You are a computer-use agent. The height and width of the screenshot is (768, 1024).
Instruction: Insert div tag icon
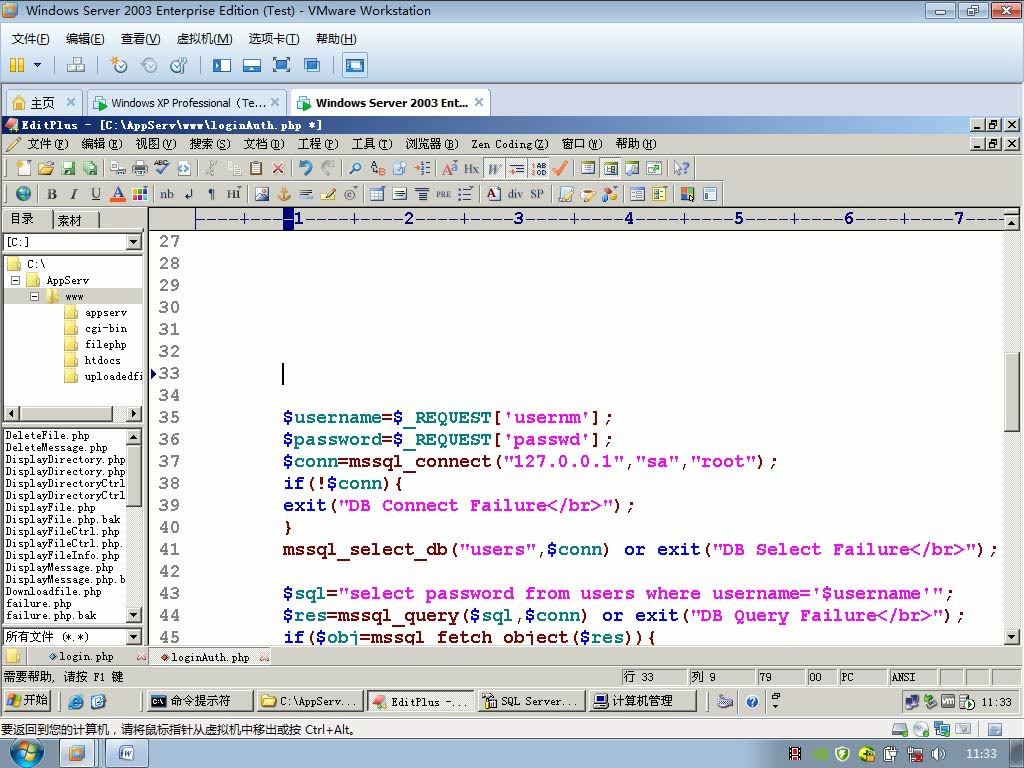[515, 193]
